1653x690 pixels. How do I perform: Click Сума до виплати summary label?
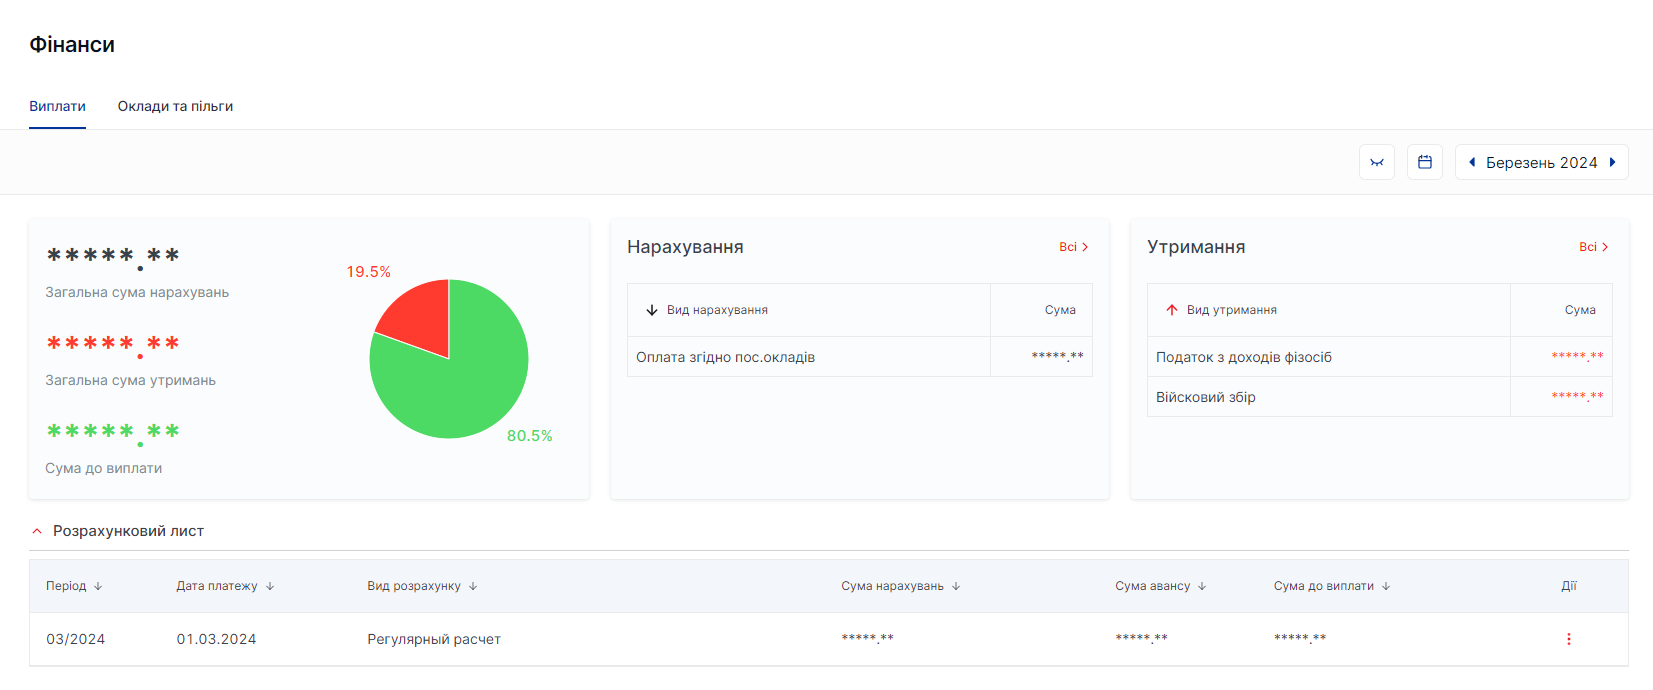point(103,468)
